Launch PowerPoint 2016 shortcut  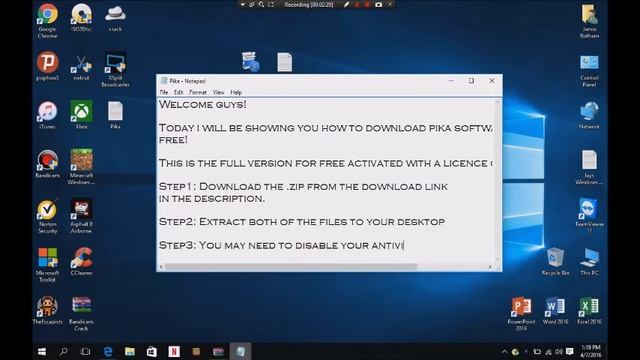pyautogui.click(x=521, y=313)
